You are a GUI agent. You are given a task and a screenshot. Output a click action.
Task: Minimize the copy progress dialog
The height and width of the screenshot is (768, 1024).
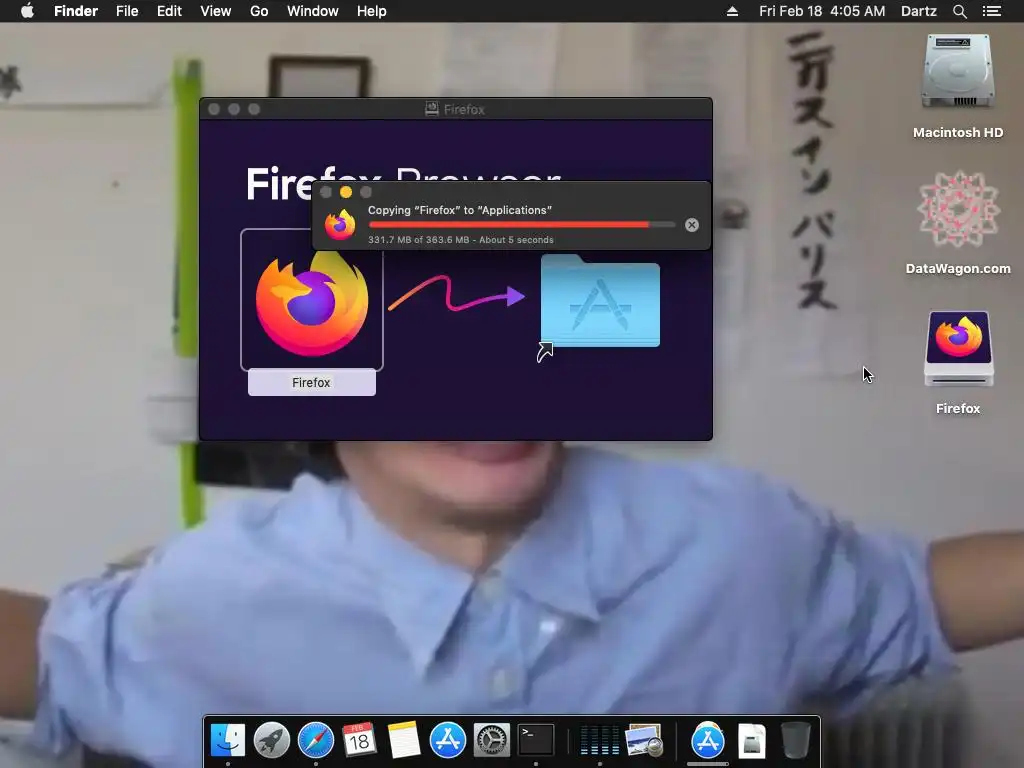pyautogui.click(x=346, y=192)
